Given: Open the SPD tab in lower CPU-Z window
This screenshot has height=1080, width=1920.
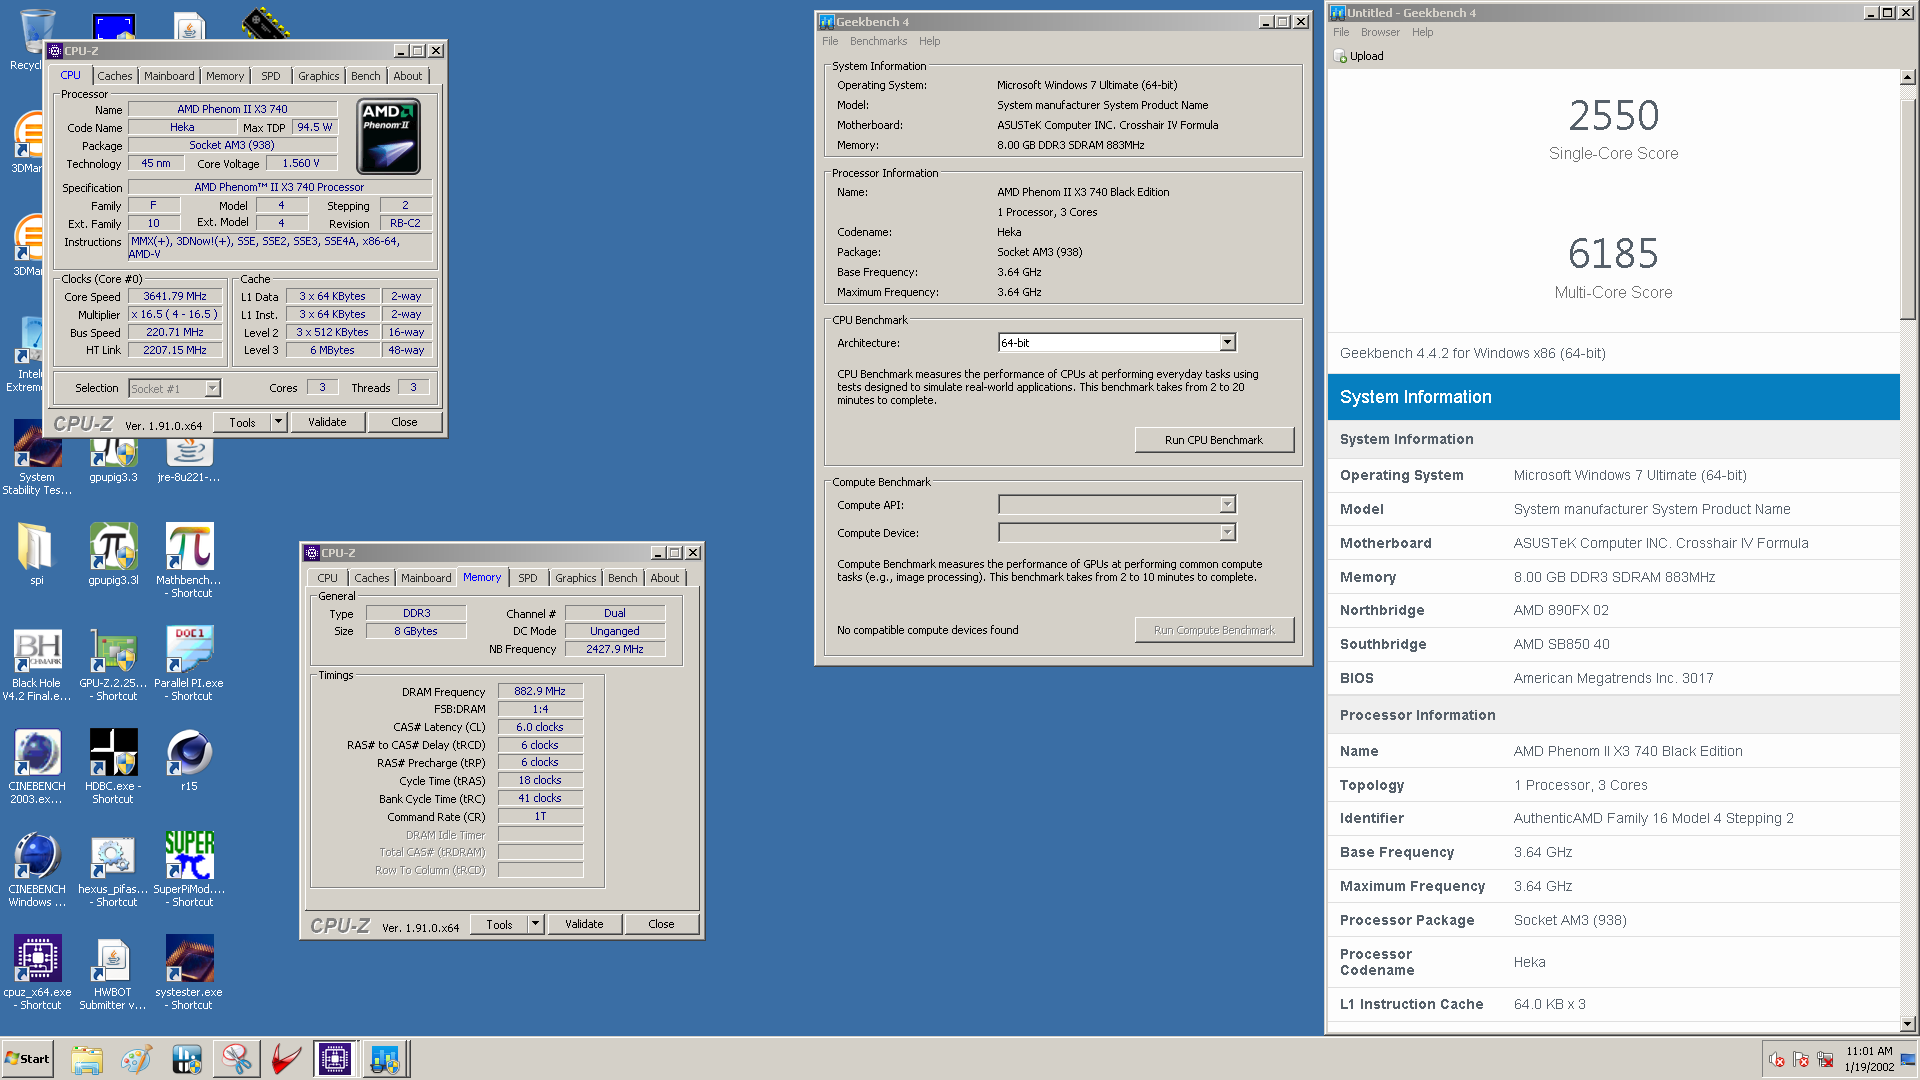Looking at the screenshot, I should (x=528, y=578).
